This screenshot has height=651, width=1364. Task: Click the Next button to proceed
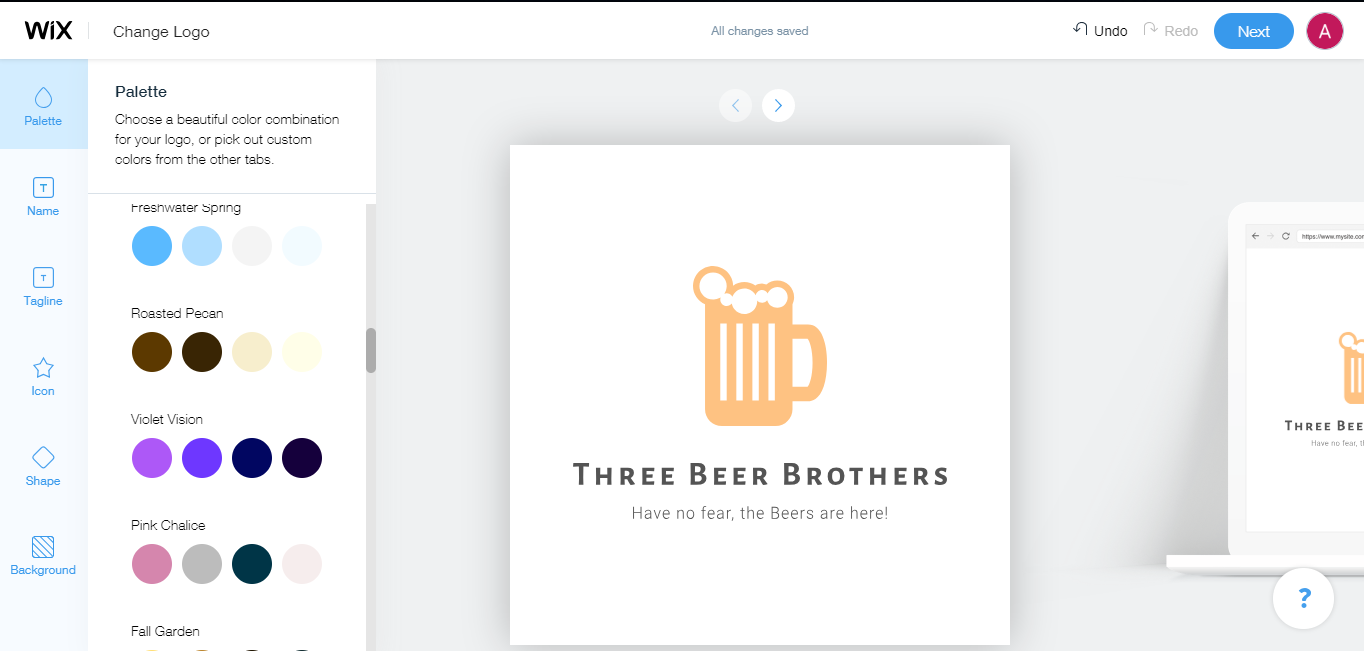pyautogui.click(x=1253, y=31)
